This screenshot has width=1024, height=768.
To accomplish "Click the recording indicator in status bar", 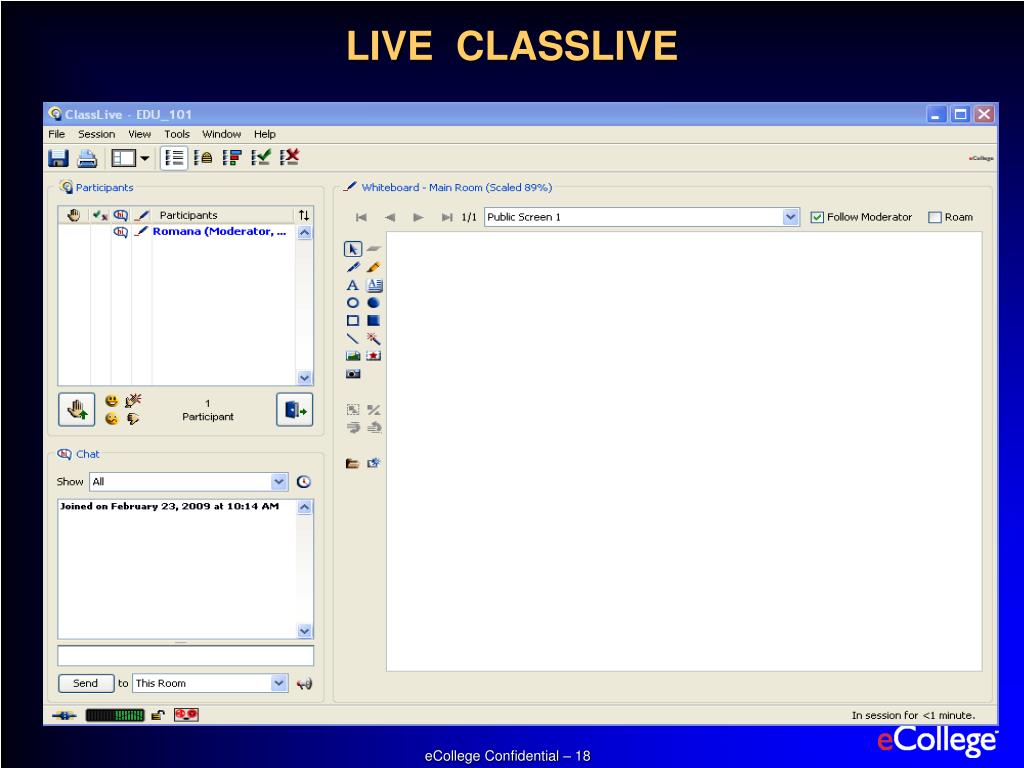I will click(x=186, y=715).
